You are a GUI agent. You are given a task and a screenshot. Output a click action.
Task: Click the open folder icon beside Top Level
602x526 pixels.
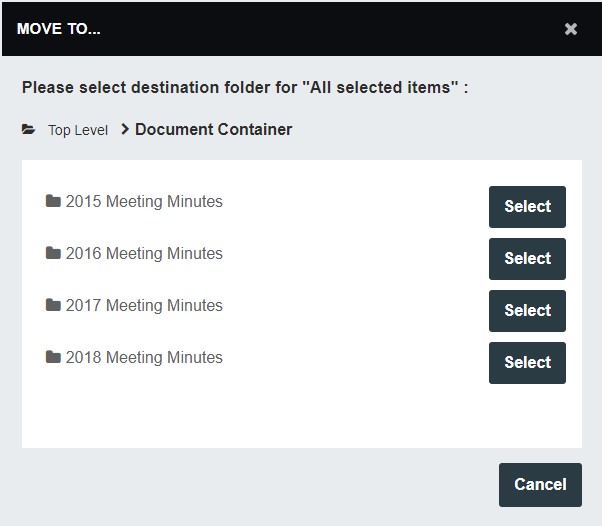coord(29,130)
